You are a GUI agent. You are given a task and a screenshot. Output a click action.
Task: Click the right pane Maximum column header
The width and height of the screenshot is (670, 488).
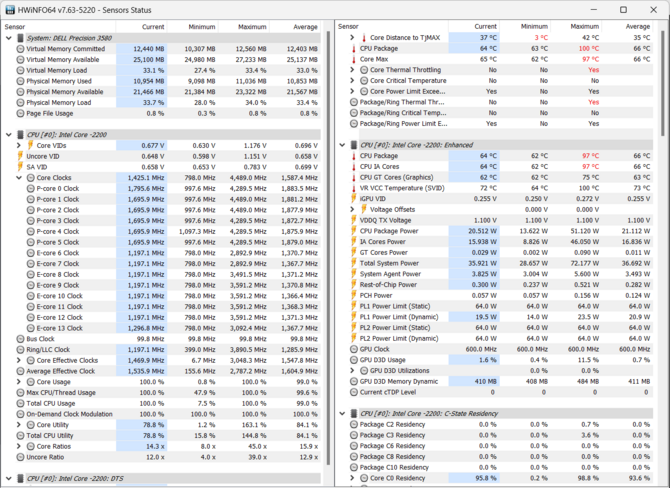[576, 26]
